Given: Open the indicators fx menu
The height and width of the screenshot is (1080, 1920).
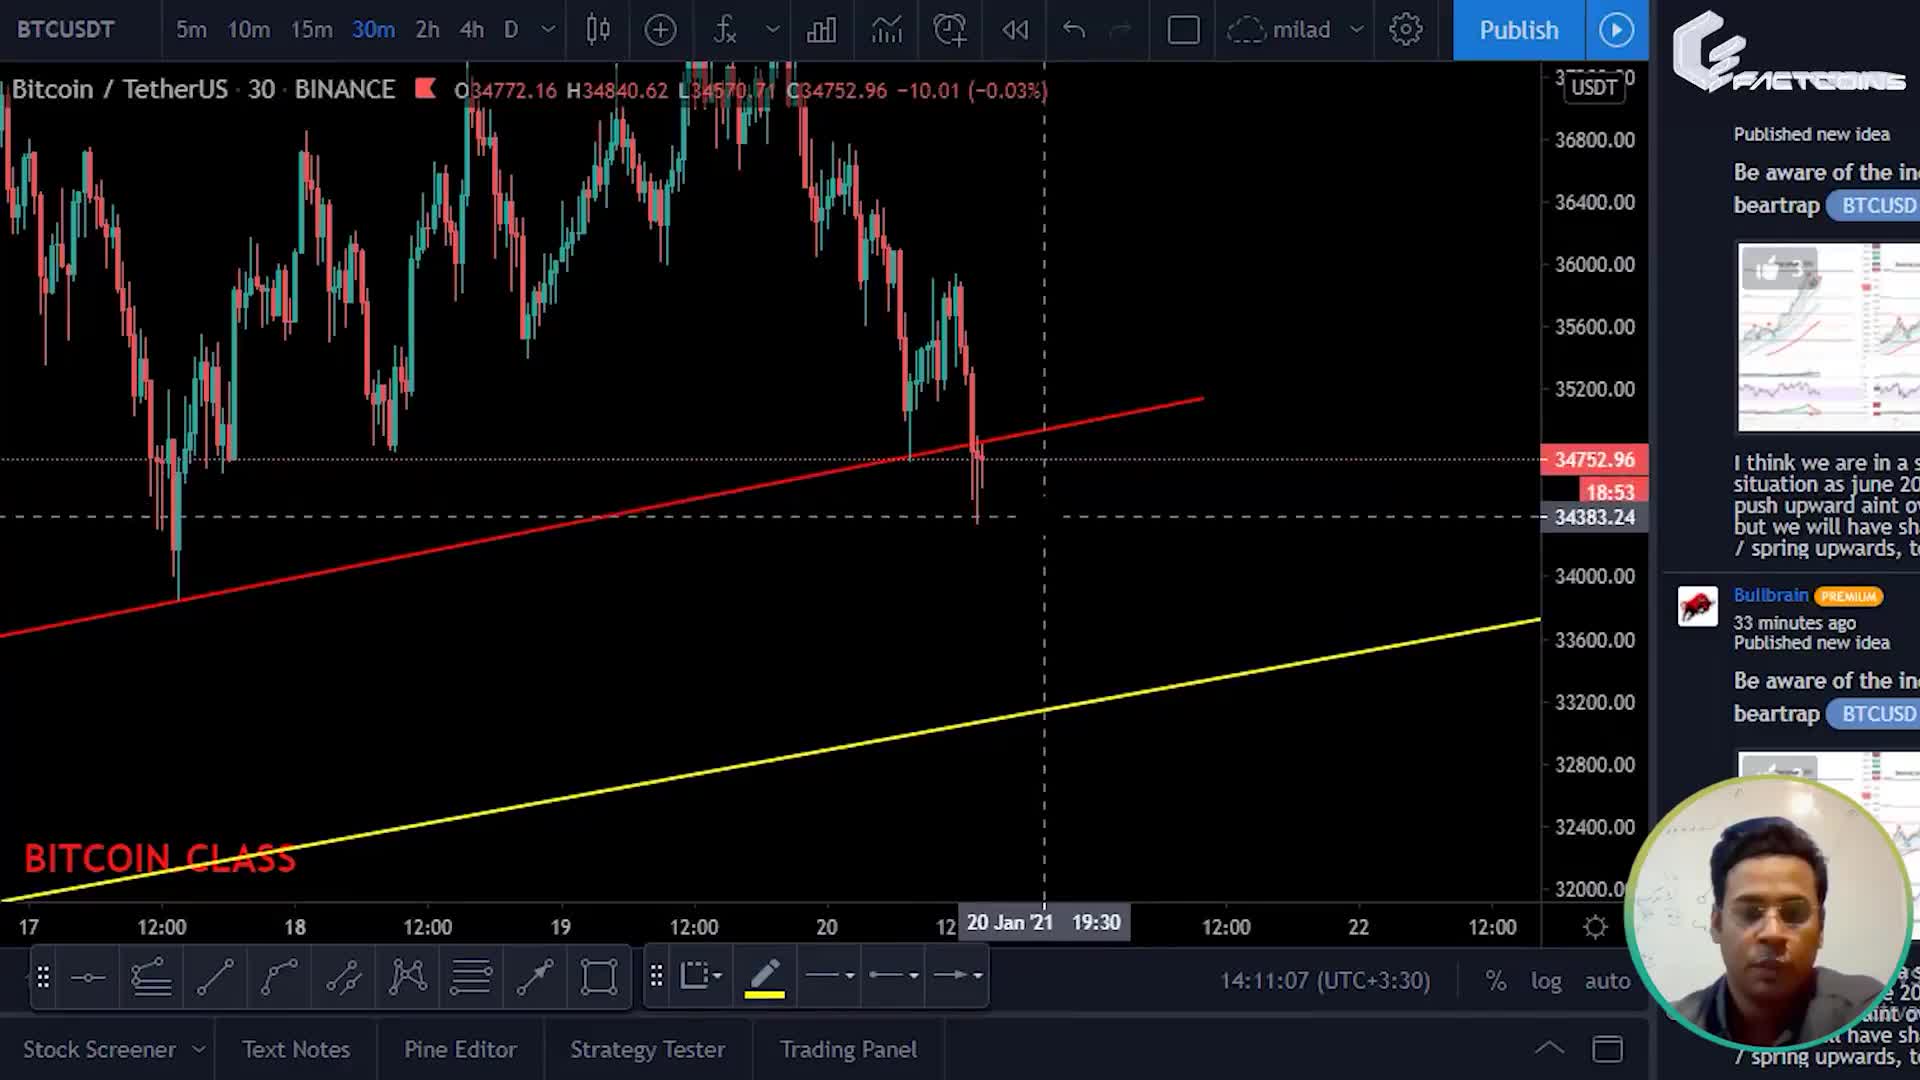Looking at the screenshot, I should pos(725,30).
